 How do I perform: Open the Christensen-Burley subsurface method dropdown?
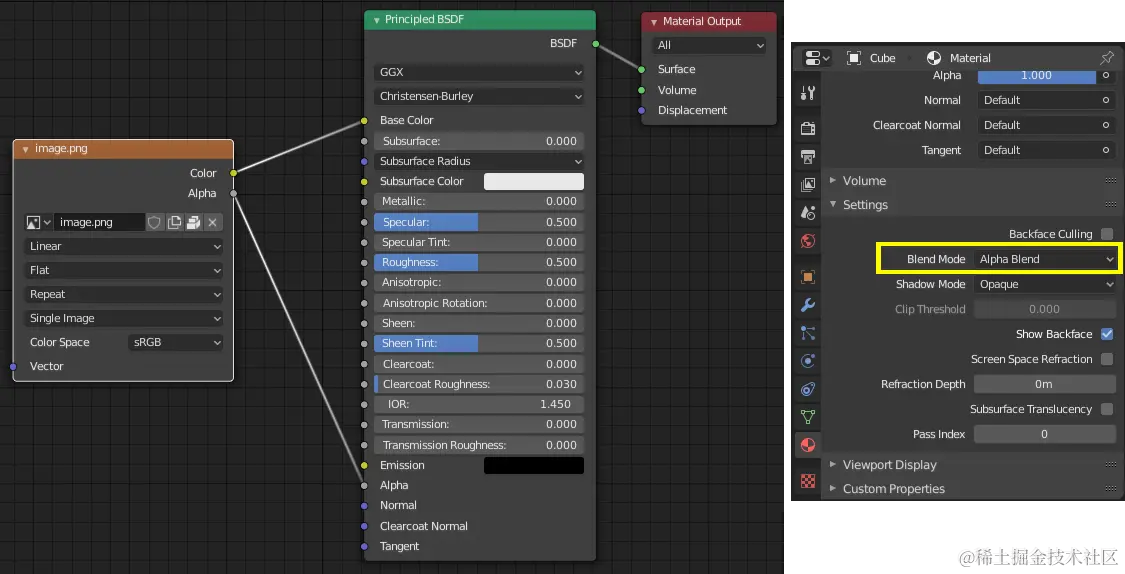479,96
